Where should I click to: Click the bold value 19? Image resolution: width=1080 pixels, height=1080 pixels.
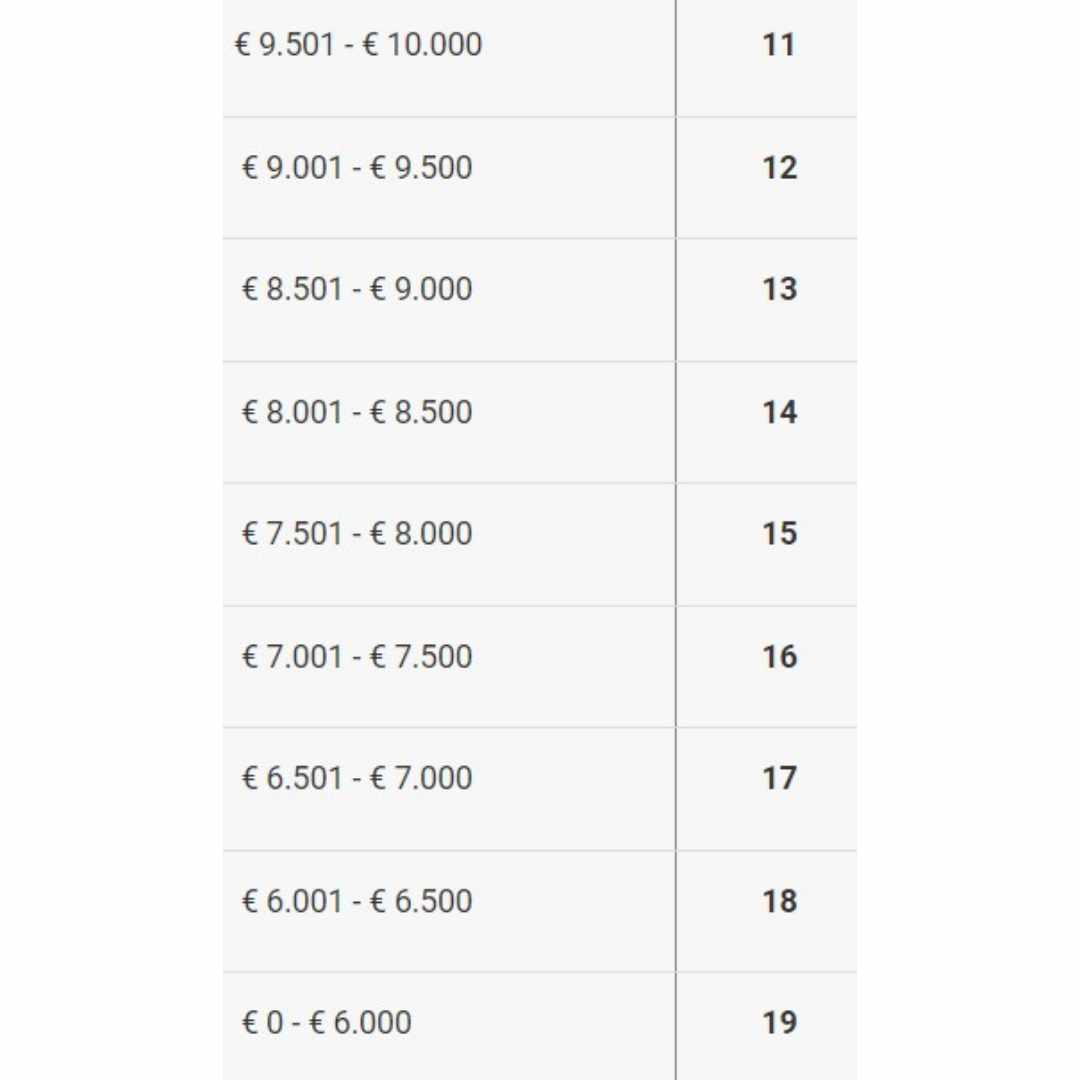(x=779, y=1022)
